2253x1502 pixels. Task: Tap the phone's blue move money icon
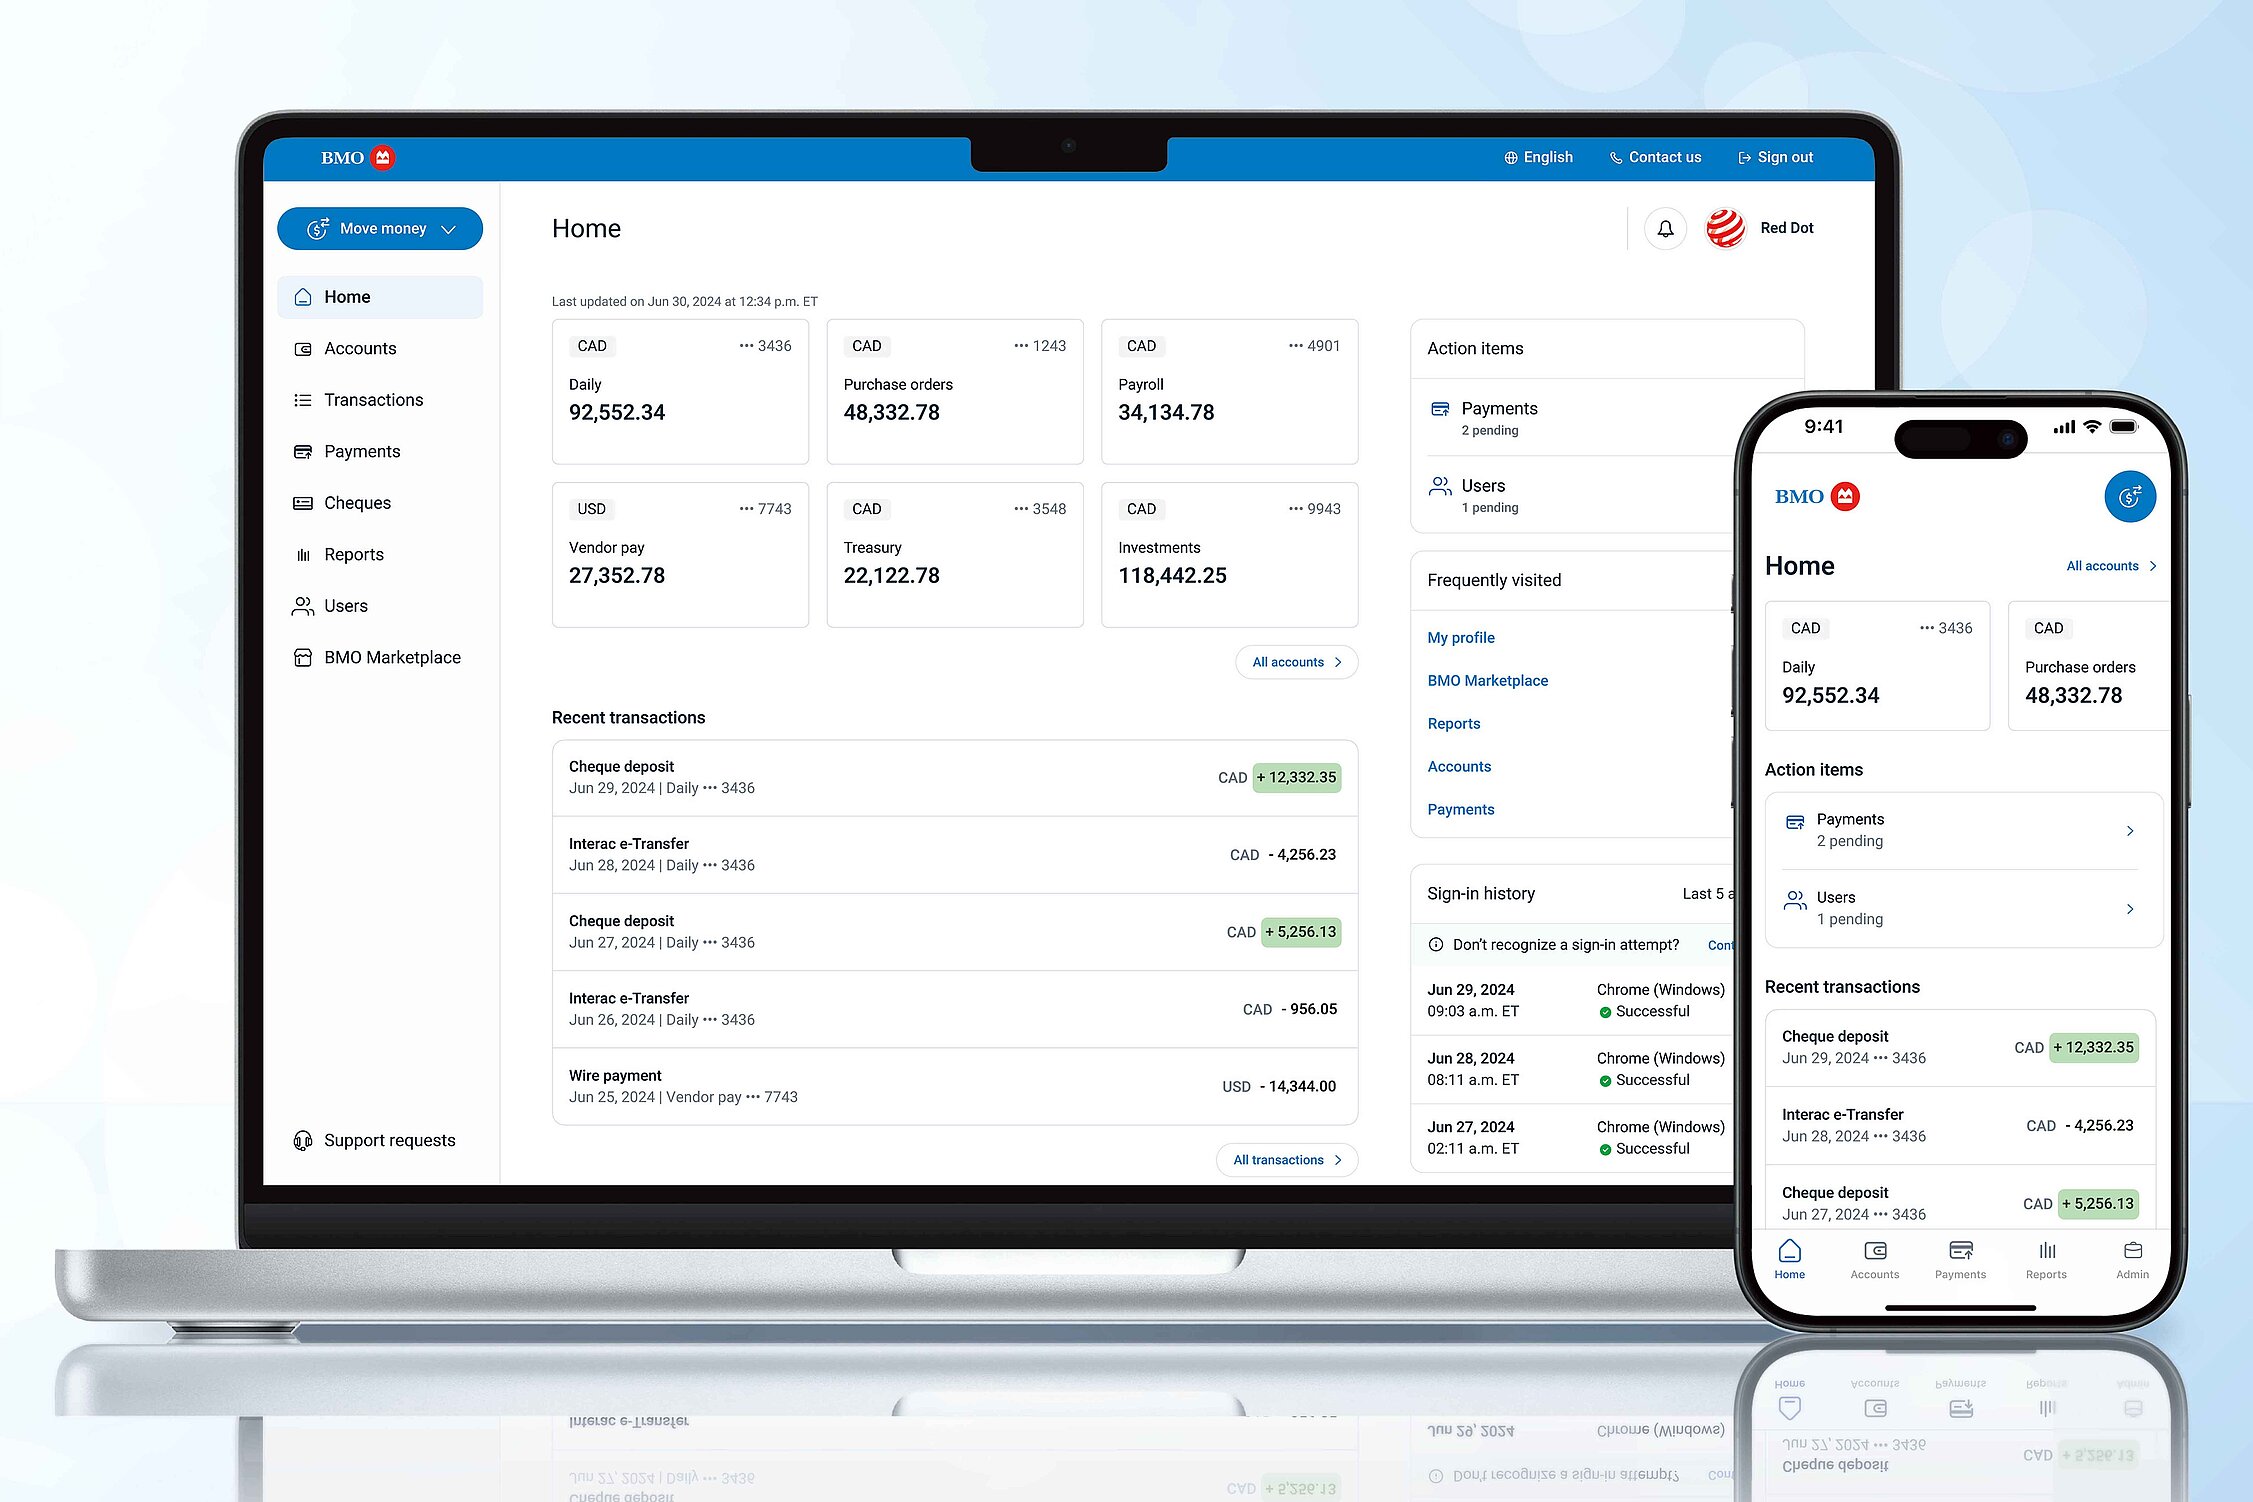point(2129,497)
